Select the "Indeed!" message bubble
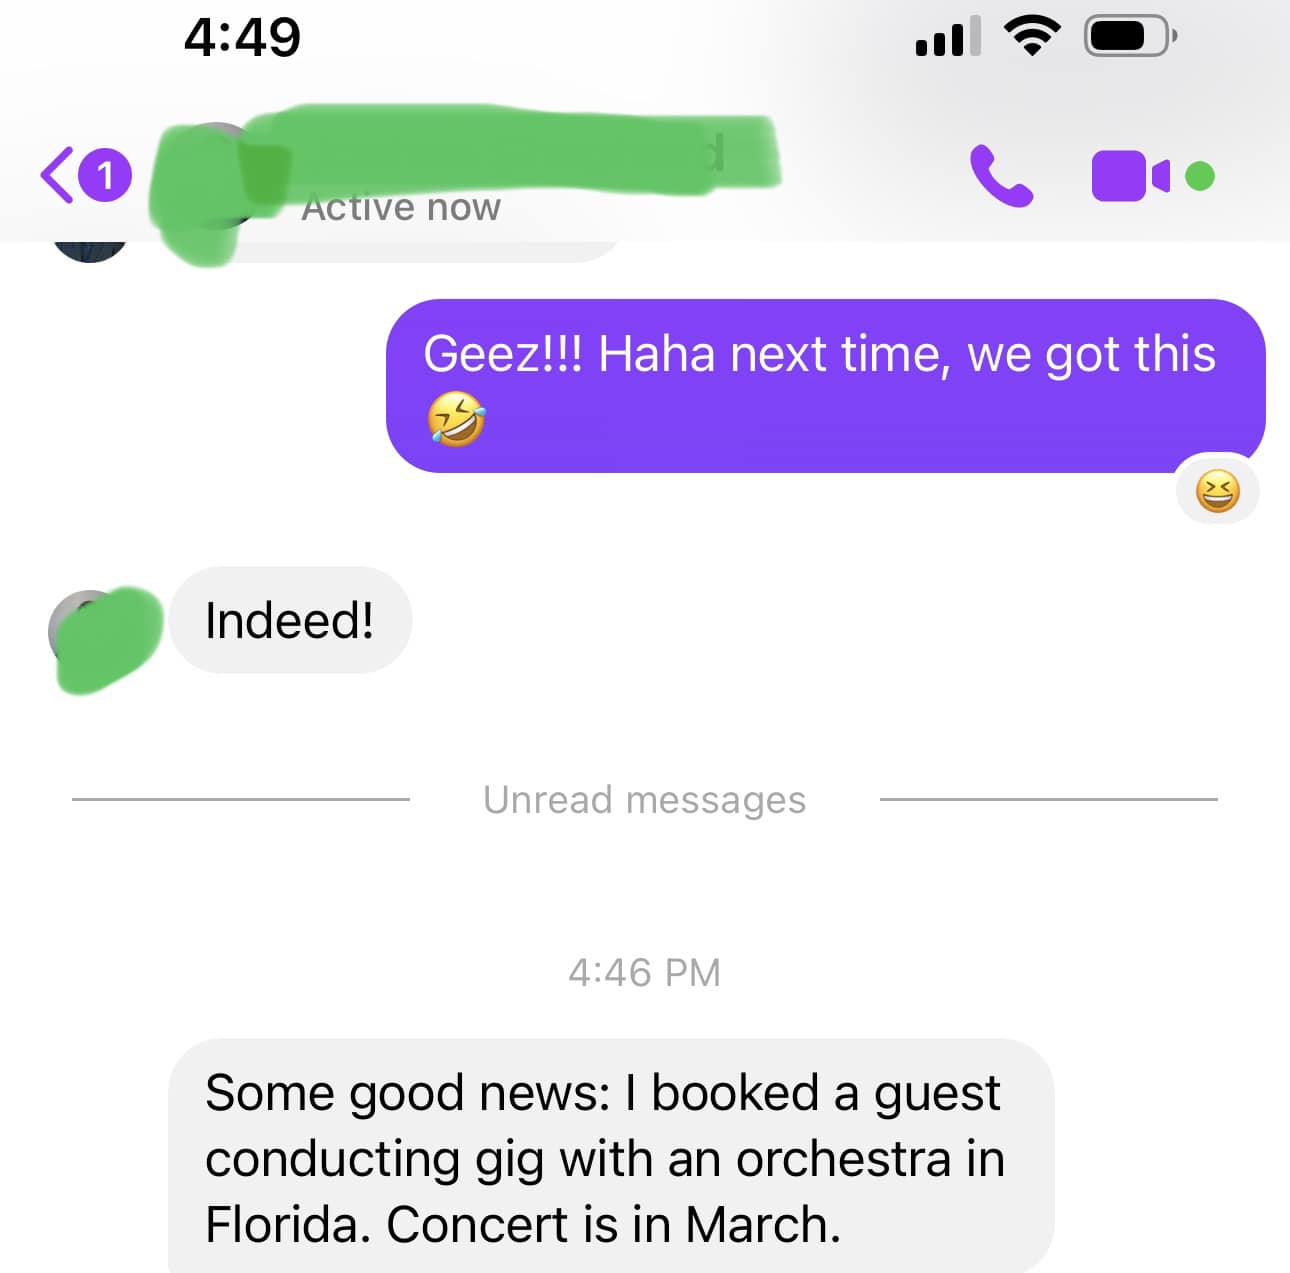1290x1273 pixels. [290, 620]
